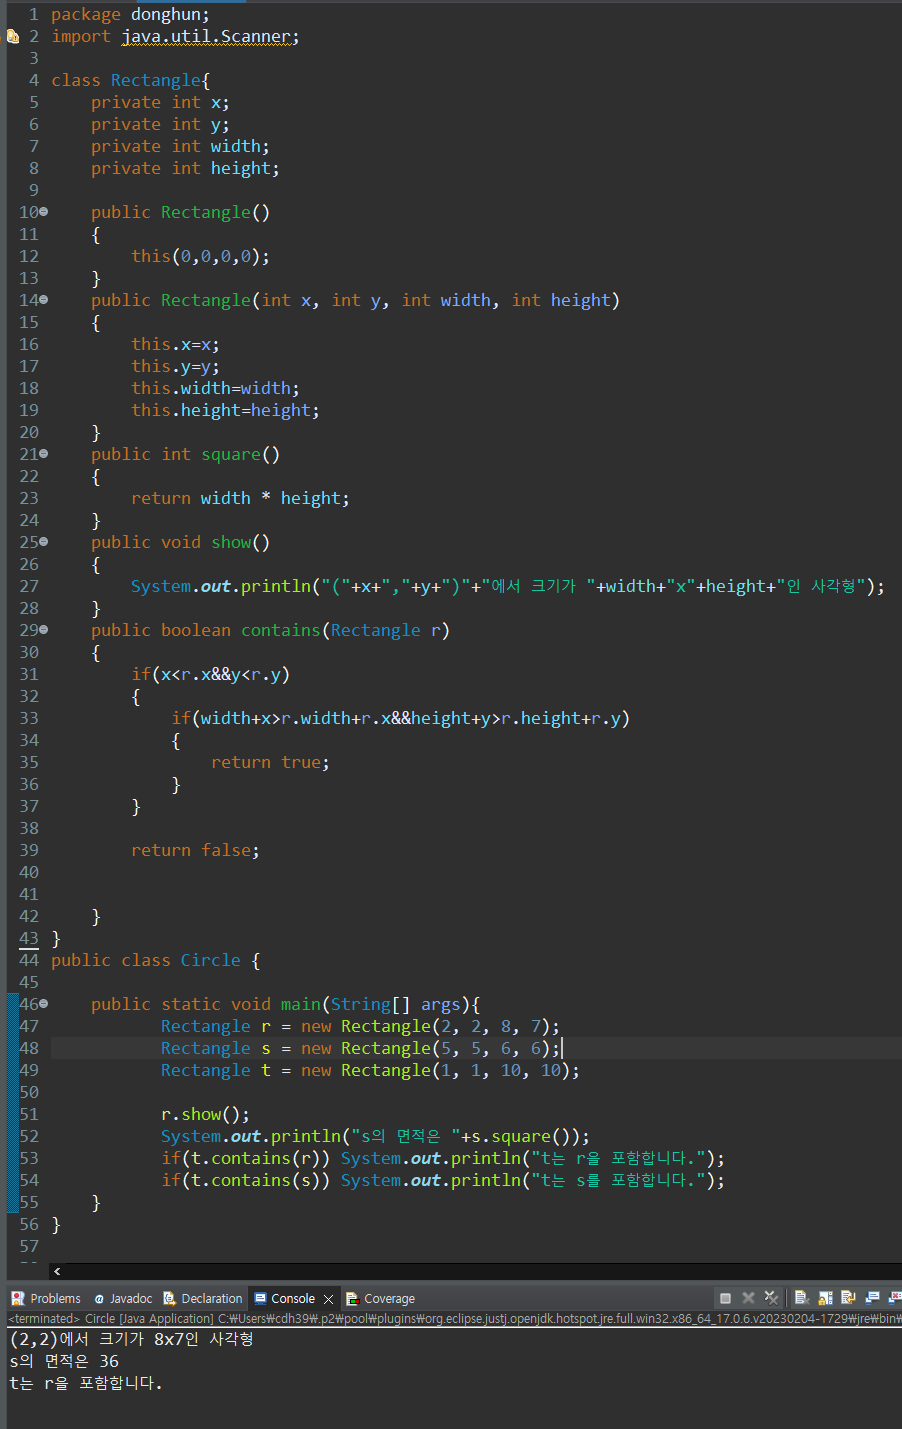Click 'if(x<r.x&&y<r.y)' condition line
This screenshot has width=902, height=1429.
click(x=210, y=674)
